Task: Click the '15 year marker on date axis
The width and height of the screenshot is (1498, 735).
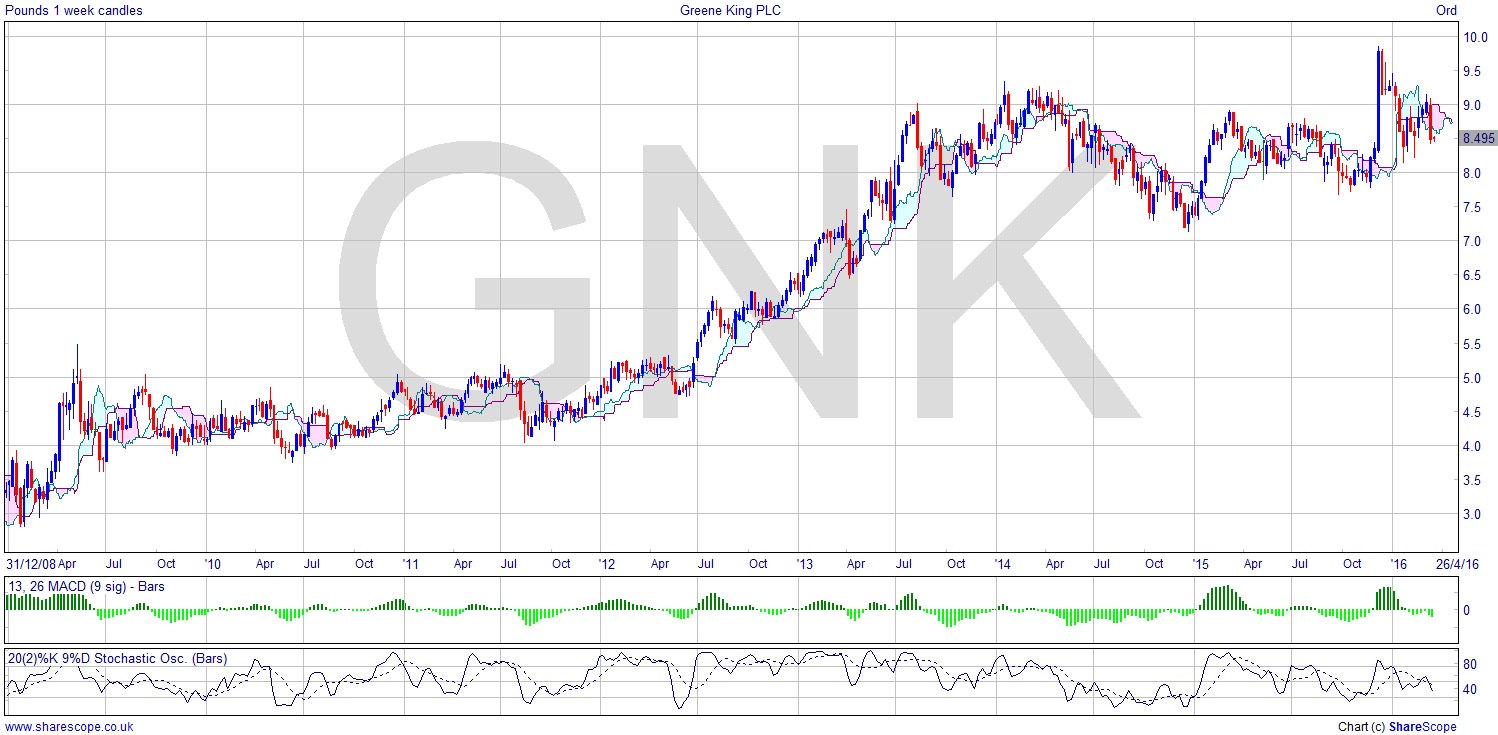Action: pos(1200,563)
